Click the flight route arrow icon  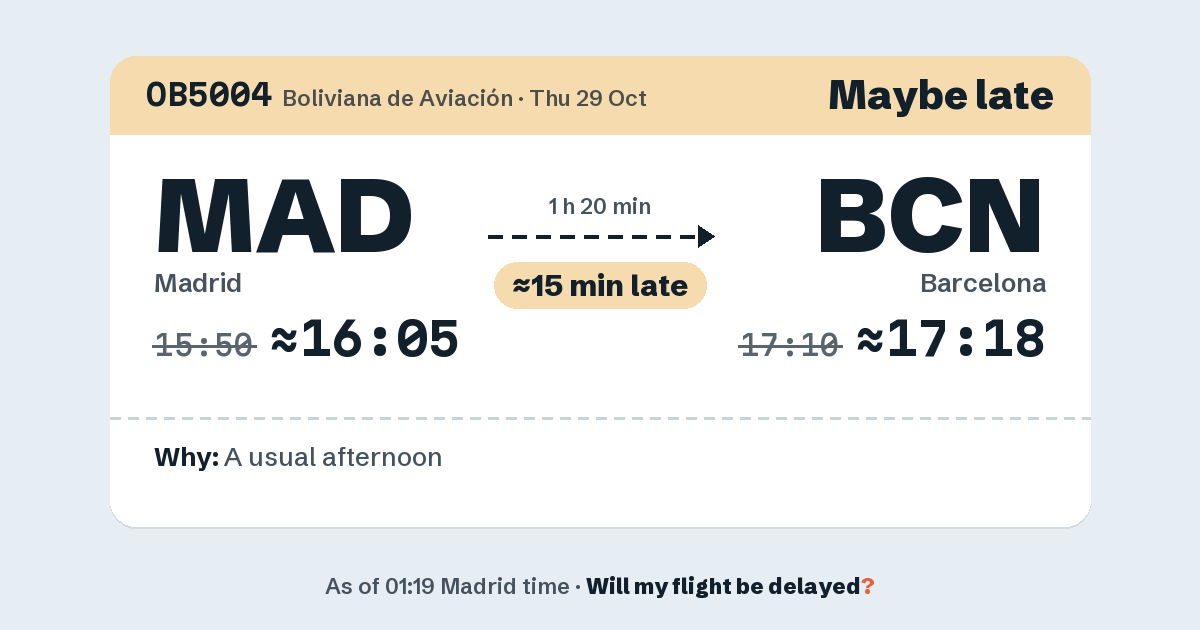point(601,237)
